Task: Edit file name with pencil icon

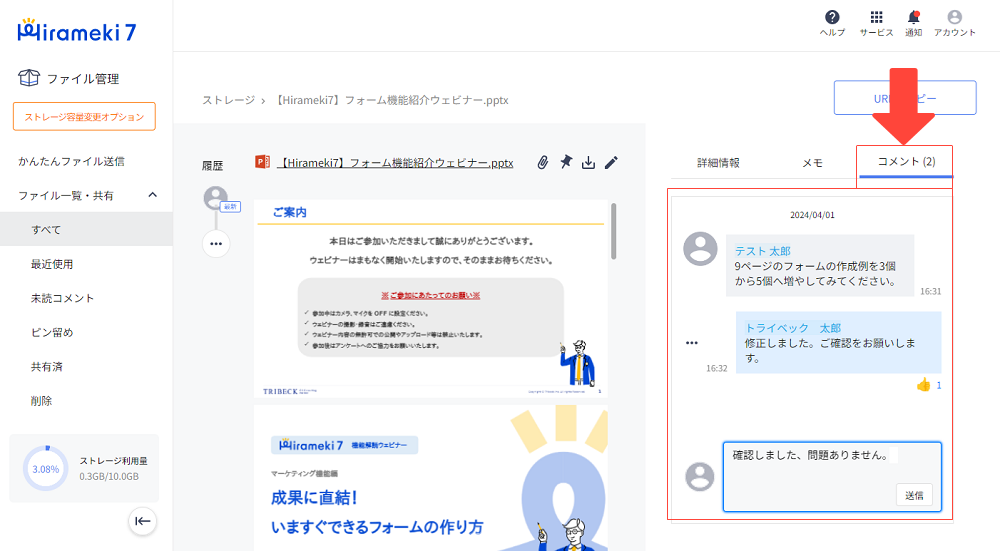Action: [611, 163]
